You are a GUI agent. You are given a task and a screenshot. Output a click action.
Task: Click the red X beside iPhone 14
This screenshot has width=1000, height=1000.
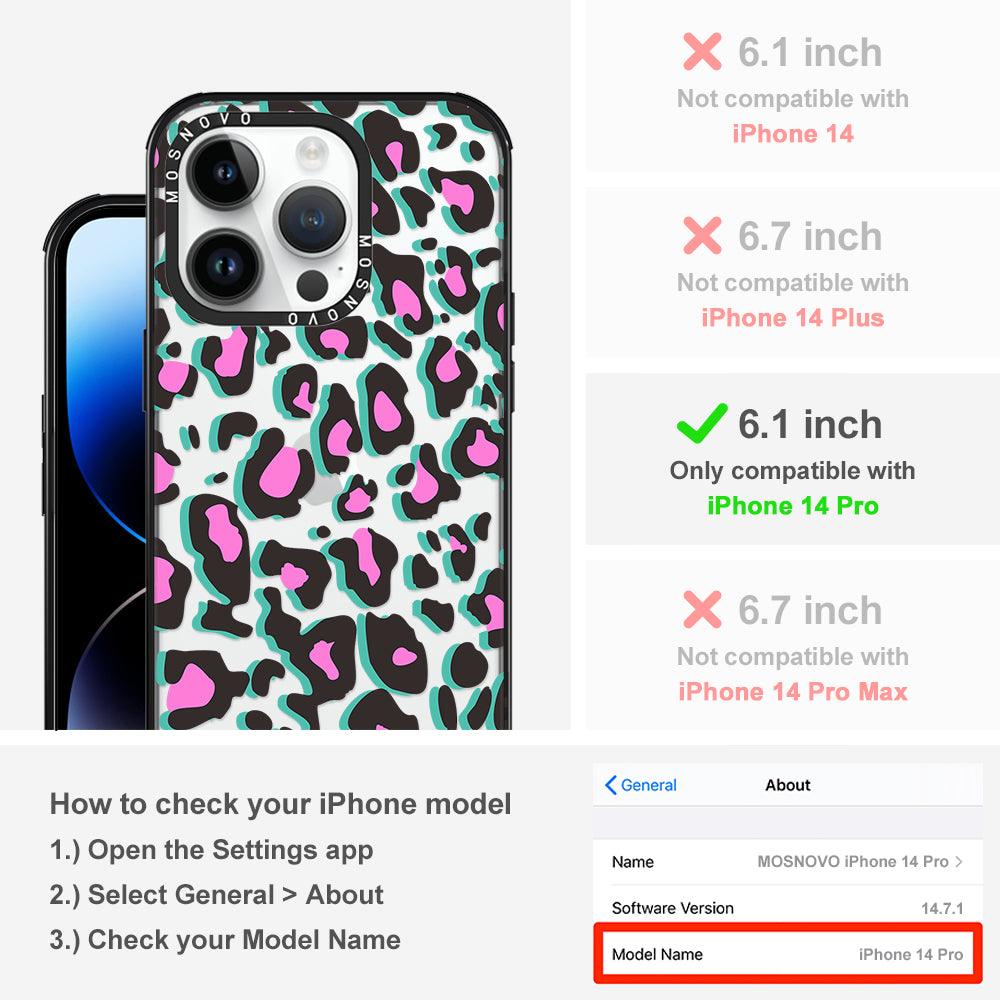point(702,51)
